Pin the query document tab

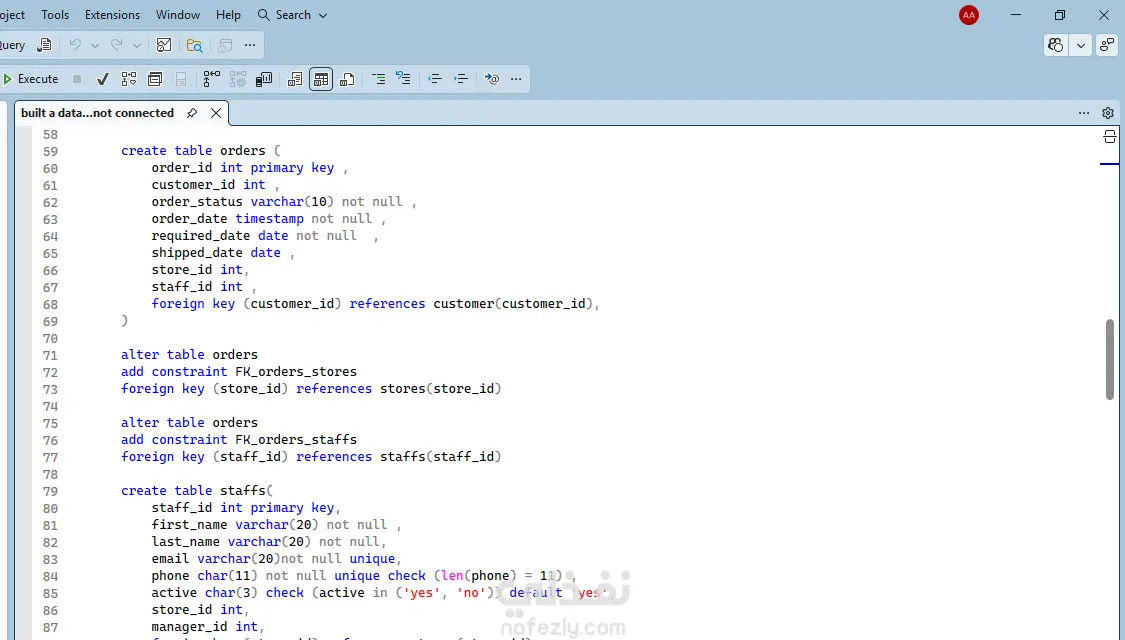pyautogui.click(x=192, y=113)
